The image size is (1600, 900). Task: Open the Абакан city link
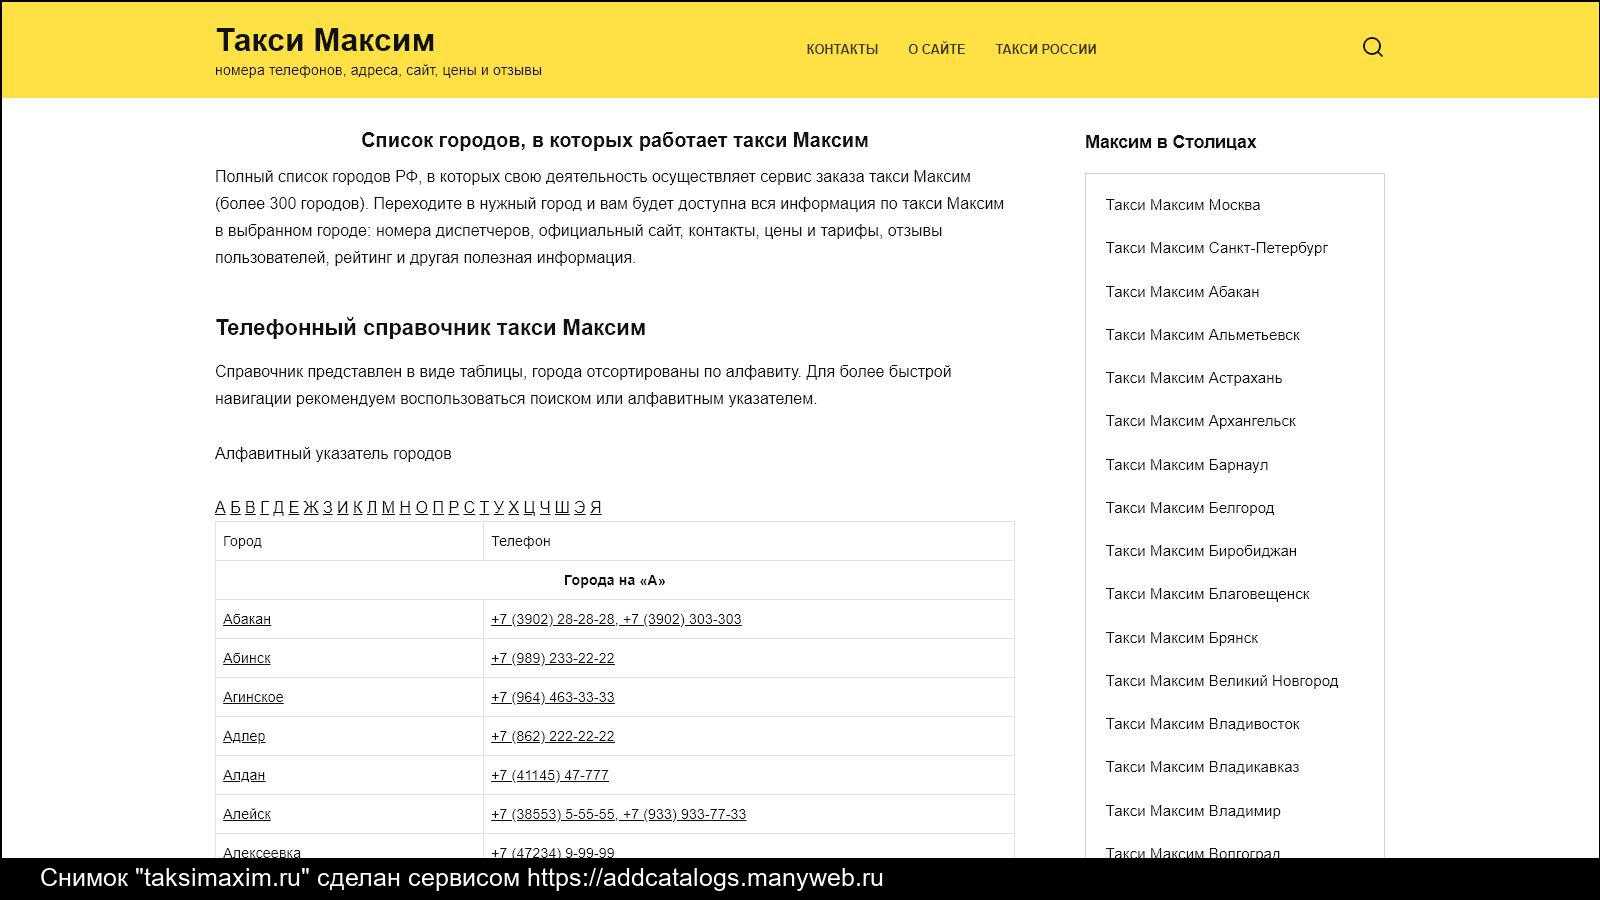pos(247,619)
